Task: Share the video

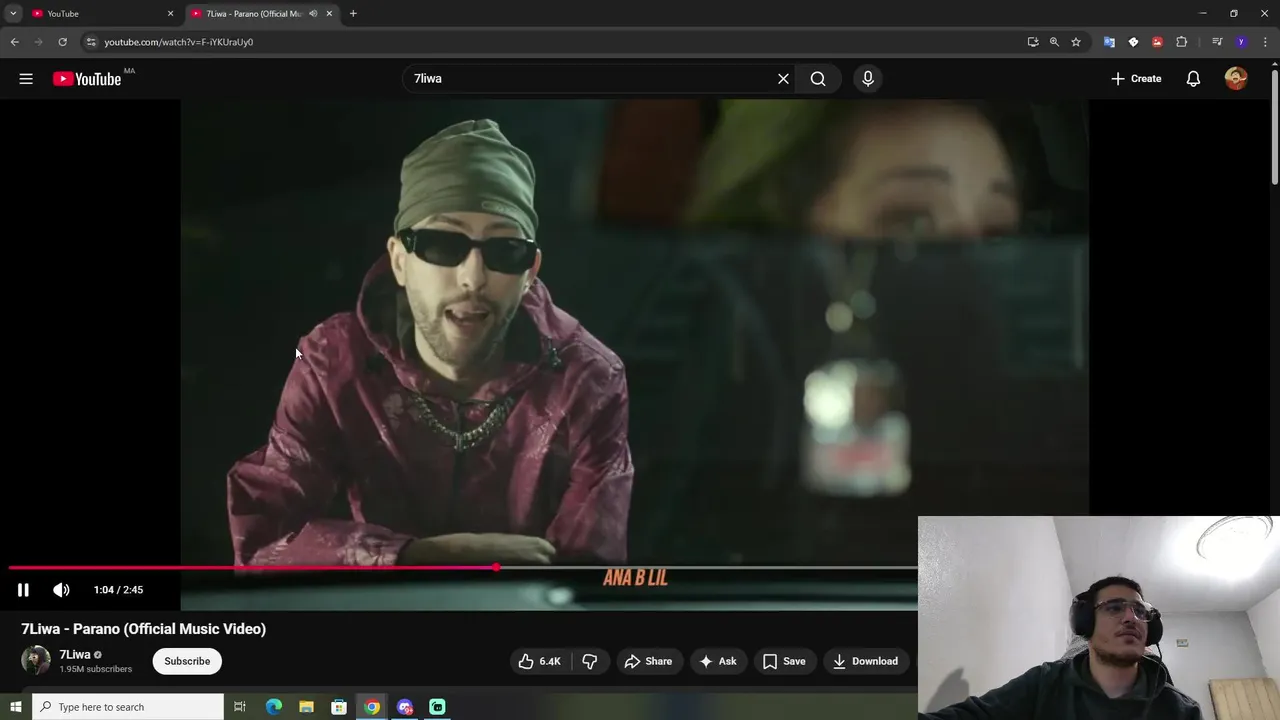Action: click(x=648, y=661)
